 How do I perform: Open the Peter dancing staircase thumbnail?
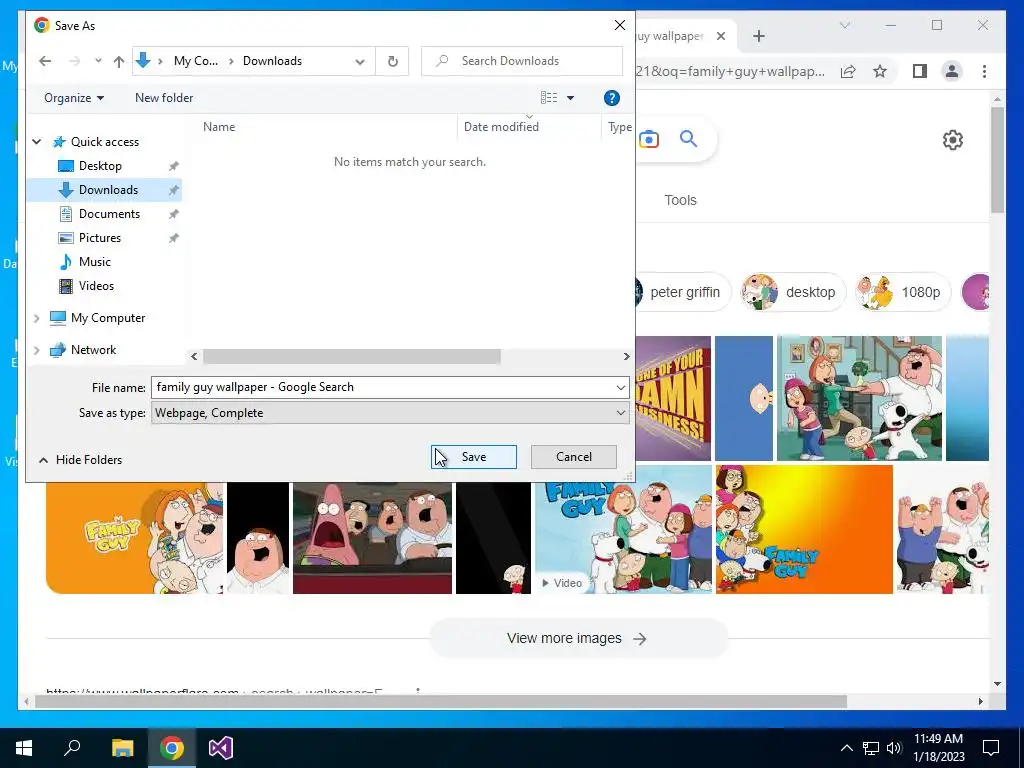[859, 398]
